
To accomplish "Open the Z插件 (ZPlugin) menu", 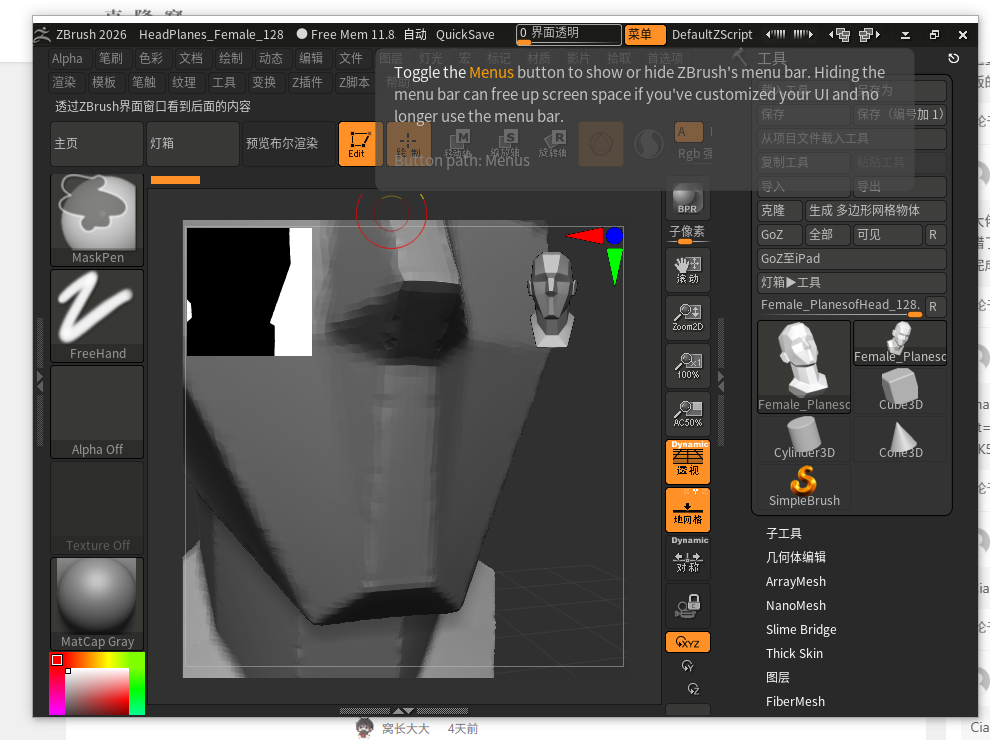I will click(x=308, y=82).
